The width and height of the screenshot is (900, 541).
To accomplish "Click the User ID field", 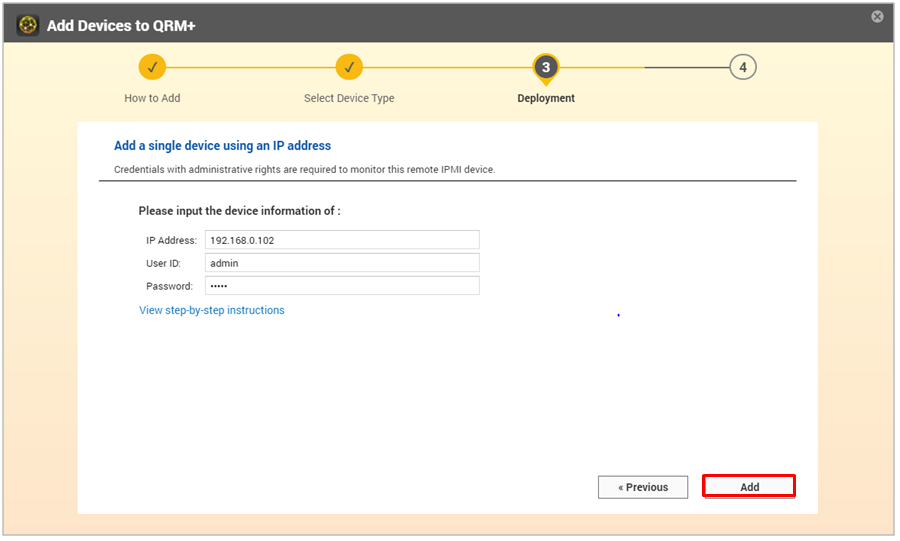I will click(x=342, y=263).
